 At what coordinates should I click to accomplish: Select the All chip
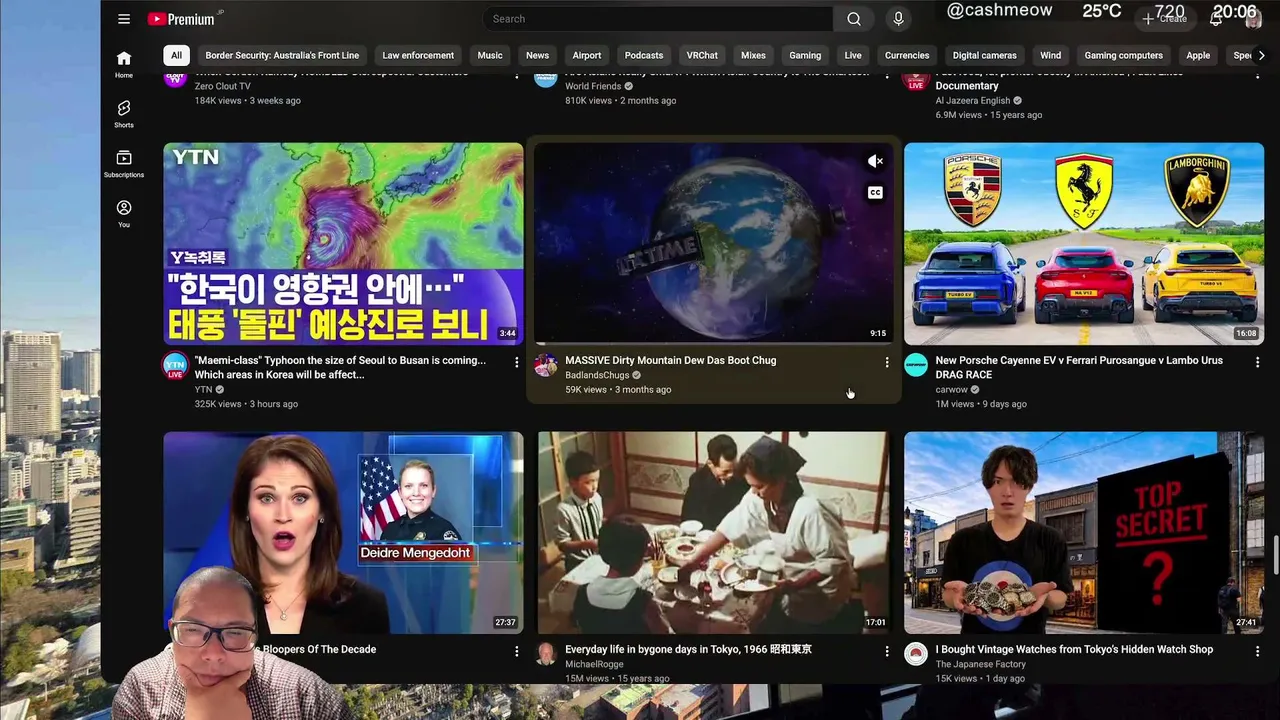(176, 56)
